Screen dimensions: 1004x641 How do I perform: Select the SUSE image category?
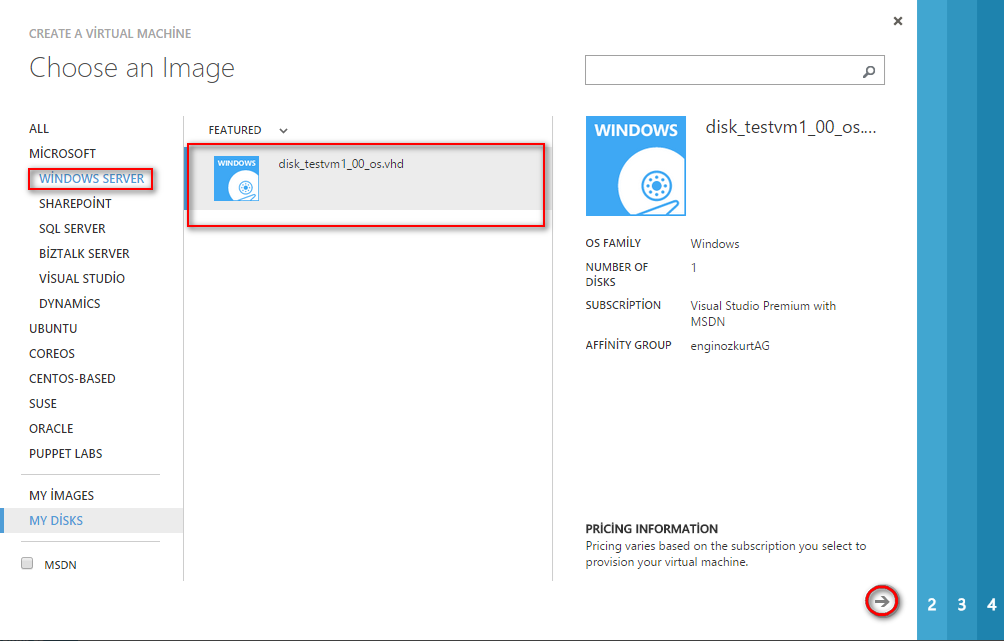(x=43, y=403)
